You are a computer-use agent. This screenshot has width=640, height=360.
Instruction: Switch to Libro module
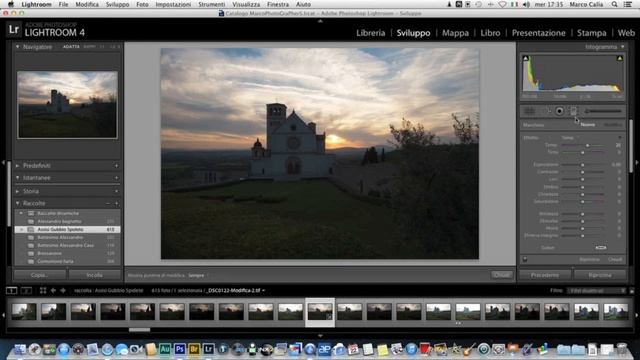click(x=490, y=33)
